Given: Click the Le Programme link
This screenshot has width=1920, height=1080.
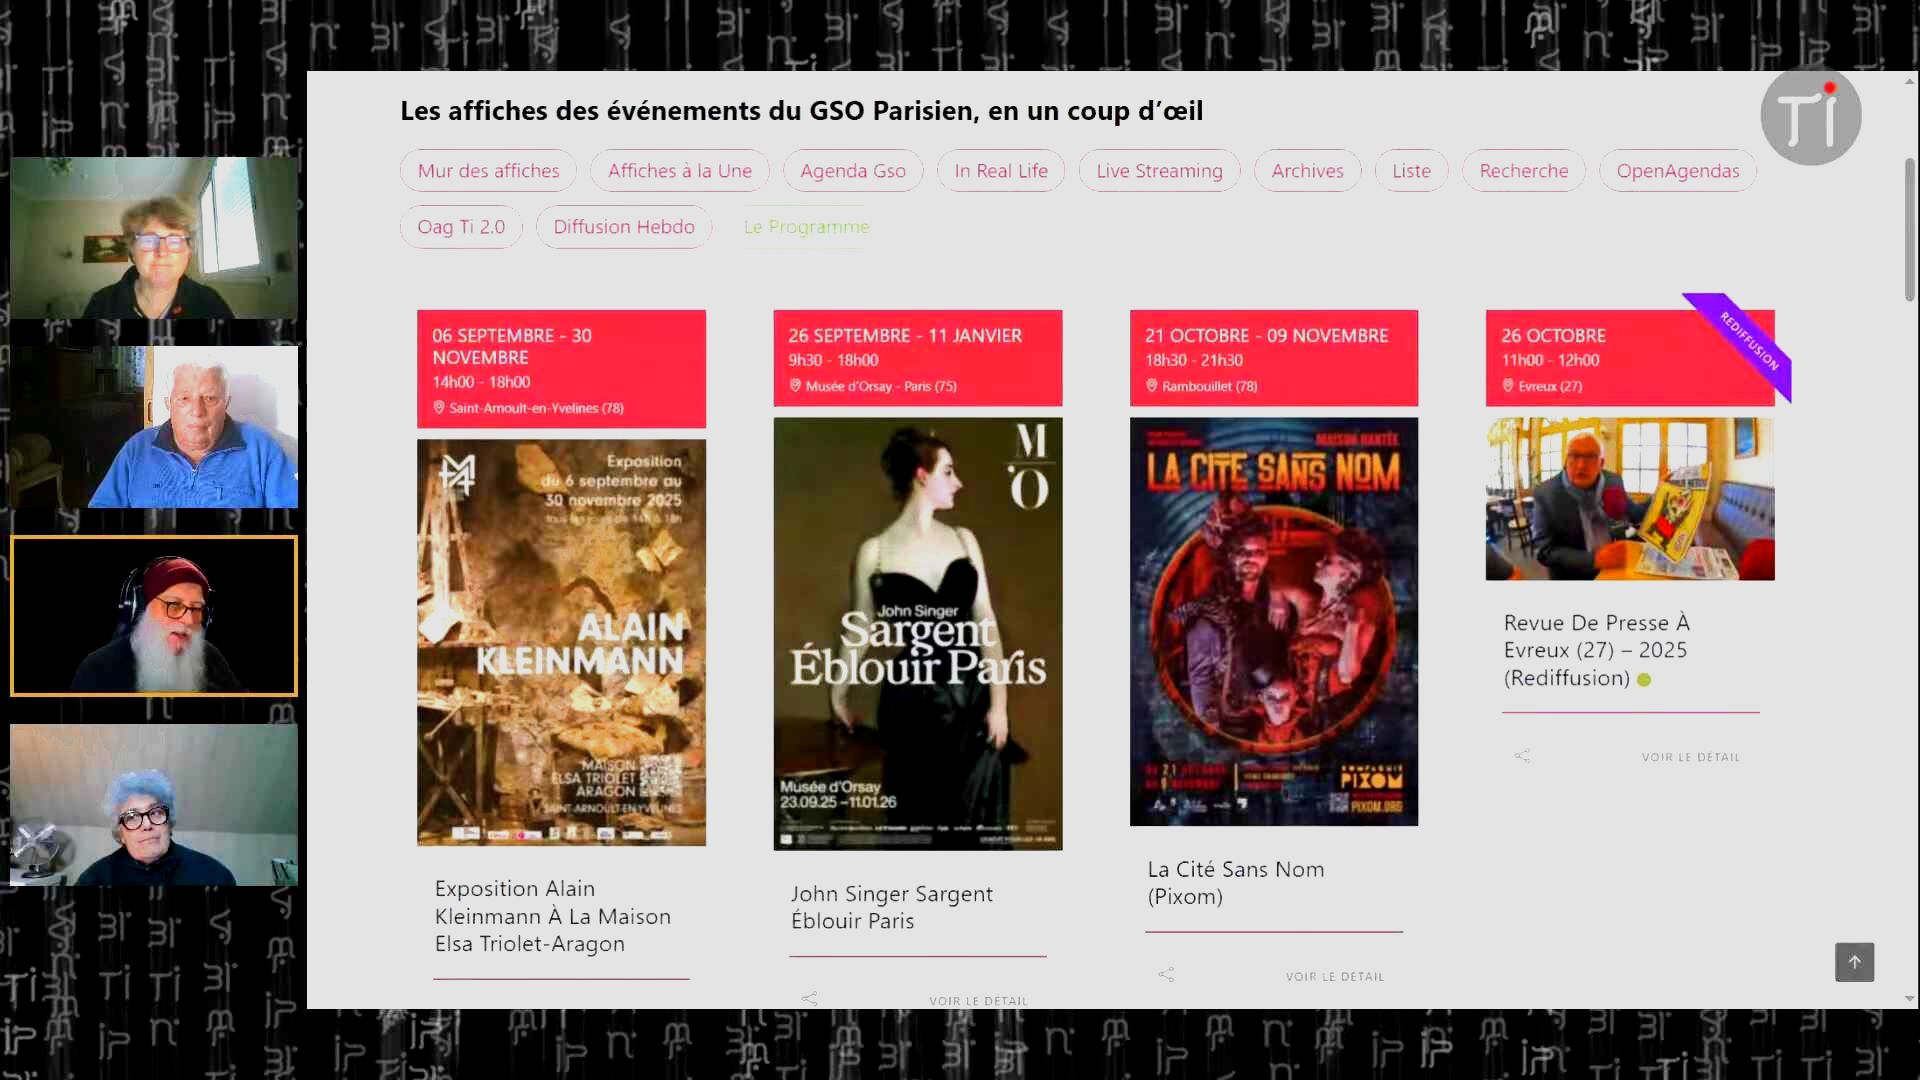Looking at the screenshot, I should (x=806, y=227).
